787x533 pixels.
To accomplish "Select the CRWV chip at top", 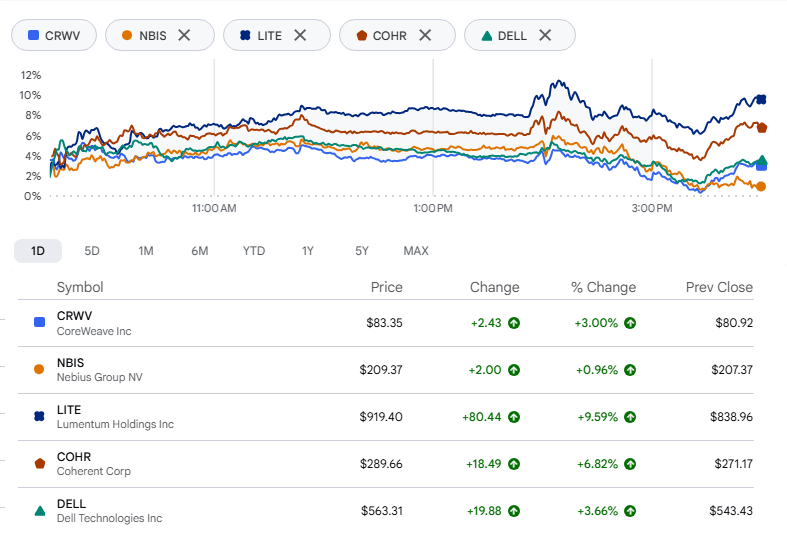I will pyautogui.click(x=54, y=35).
